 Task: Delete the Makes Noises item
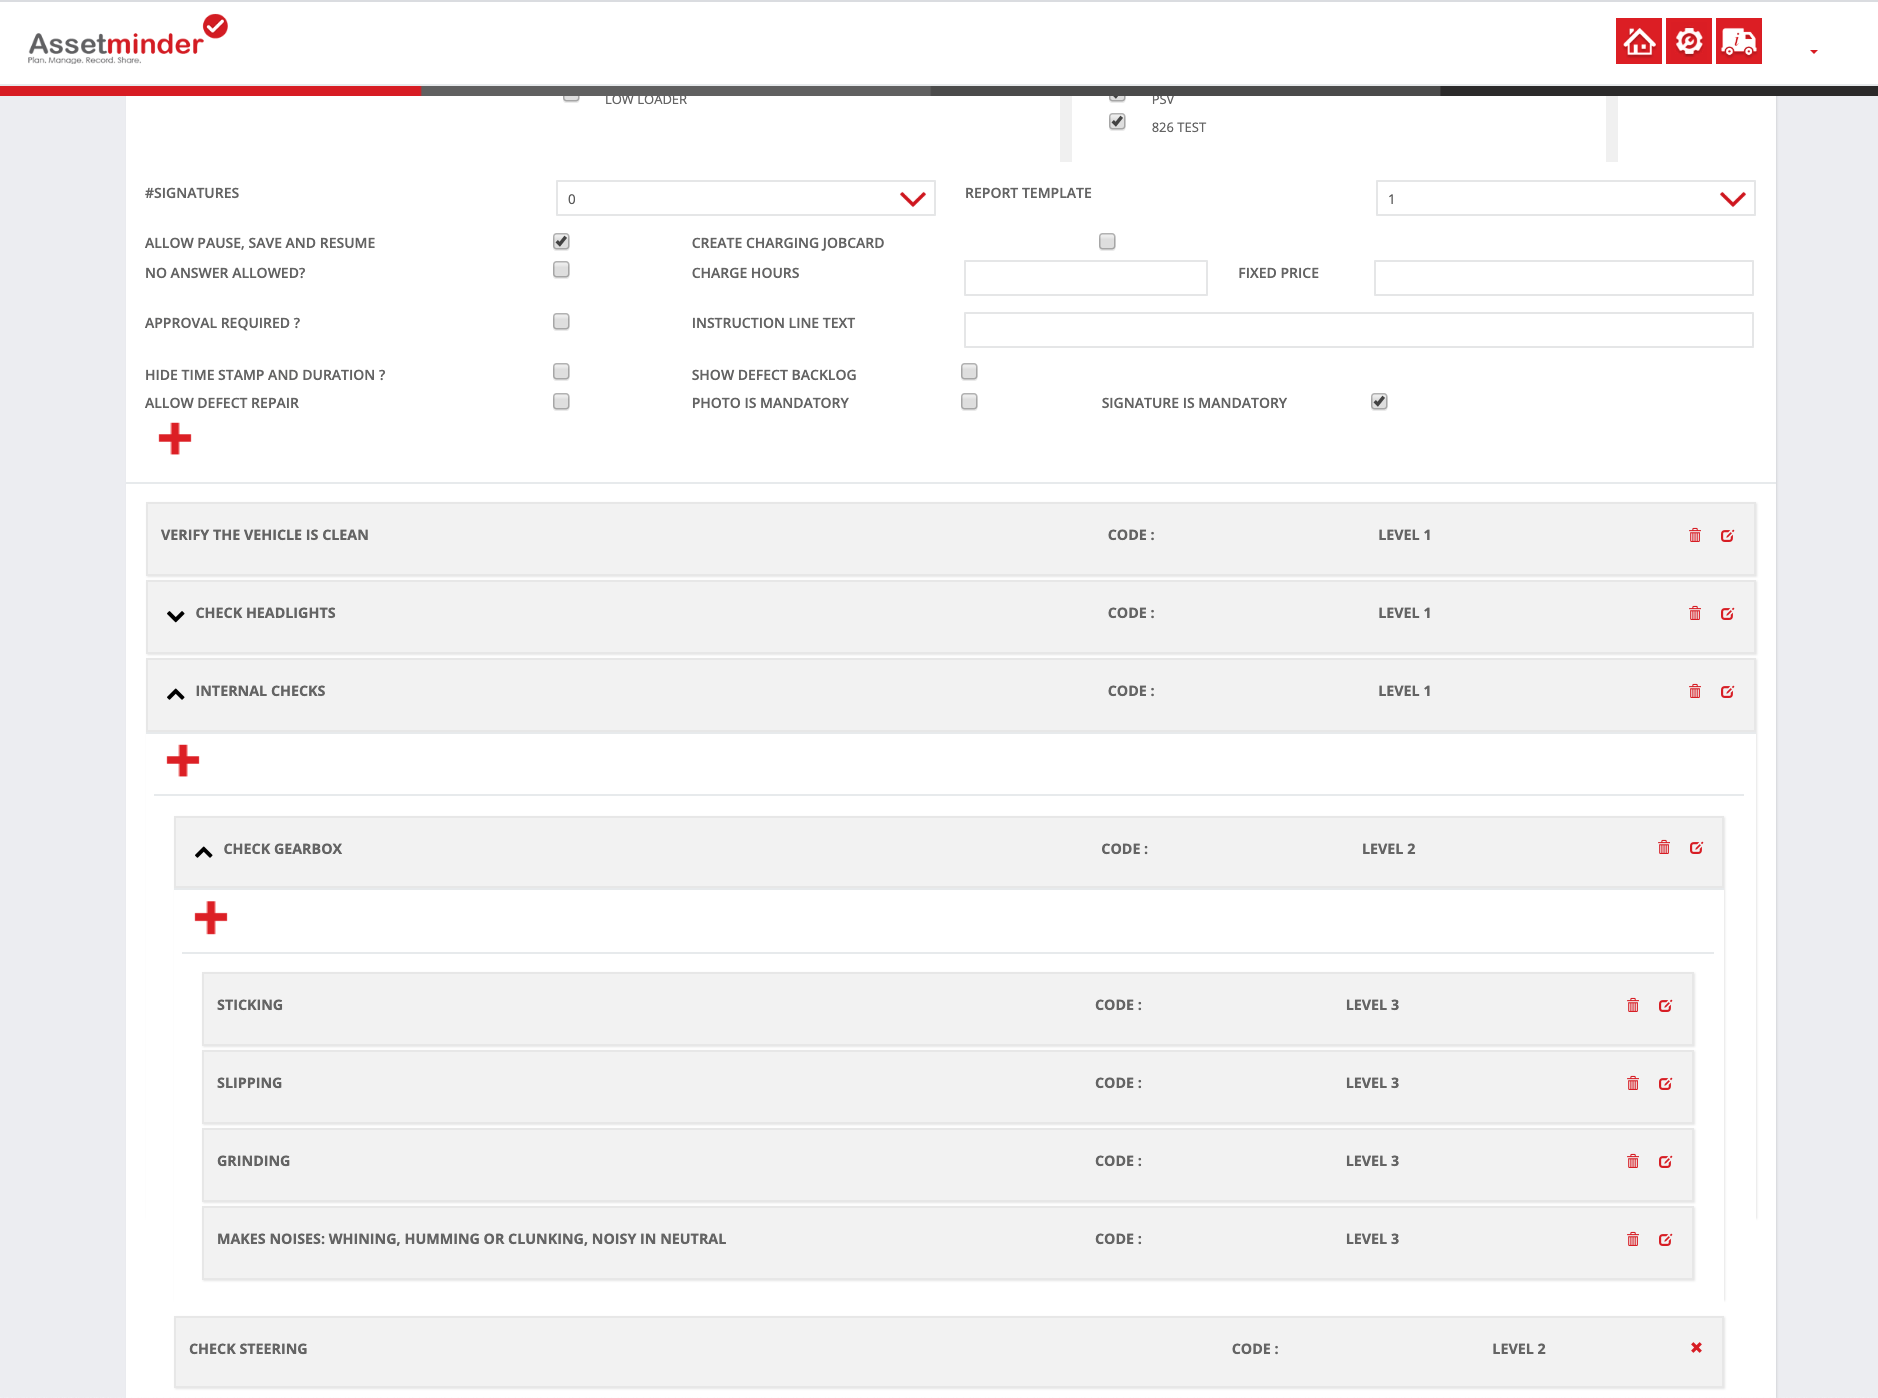1633,1239
